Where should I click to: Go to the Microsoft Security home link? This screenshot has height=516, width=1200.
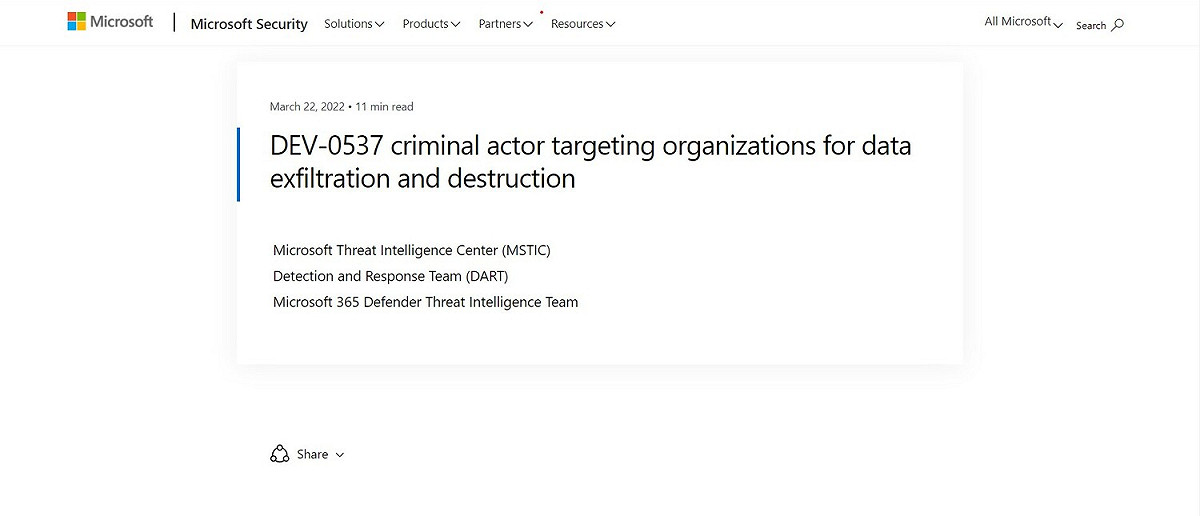pyautogui.click(x=249, y=24)
